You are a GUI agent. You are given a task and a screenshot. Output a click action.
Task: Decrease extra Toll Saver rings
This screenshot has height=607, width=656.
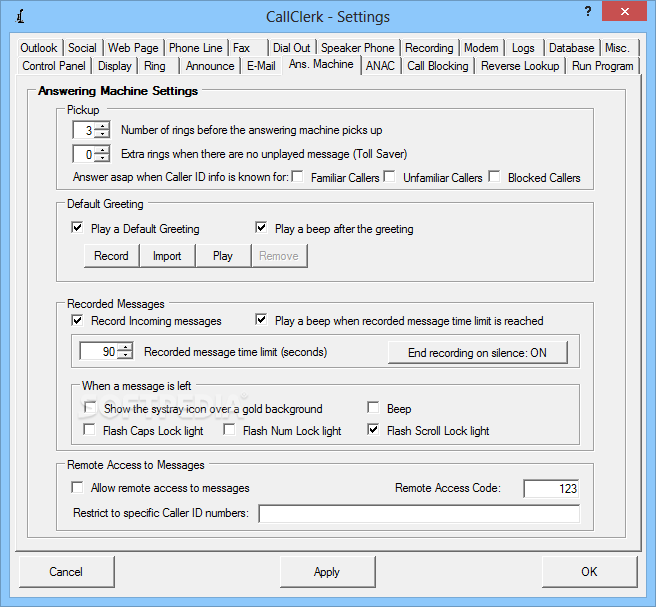[x=102, y=158]
